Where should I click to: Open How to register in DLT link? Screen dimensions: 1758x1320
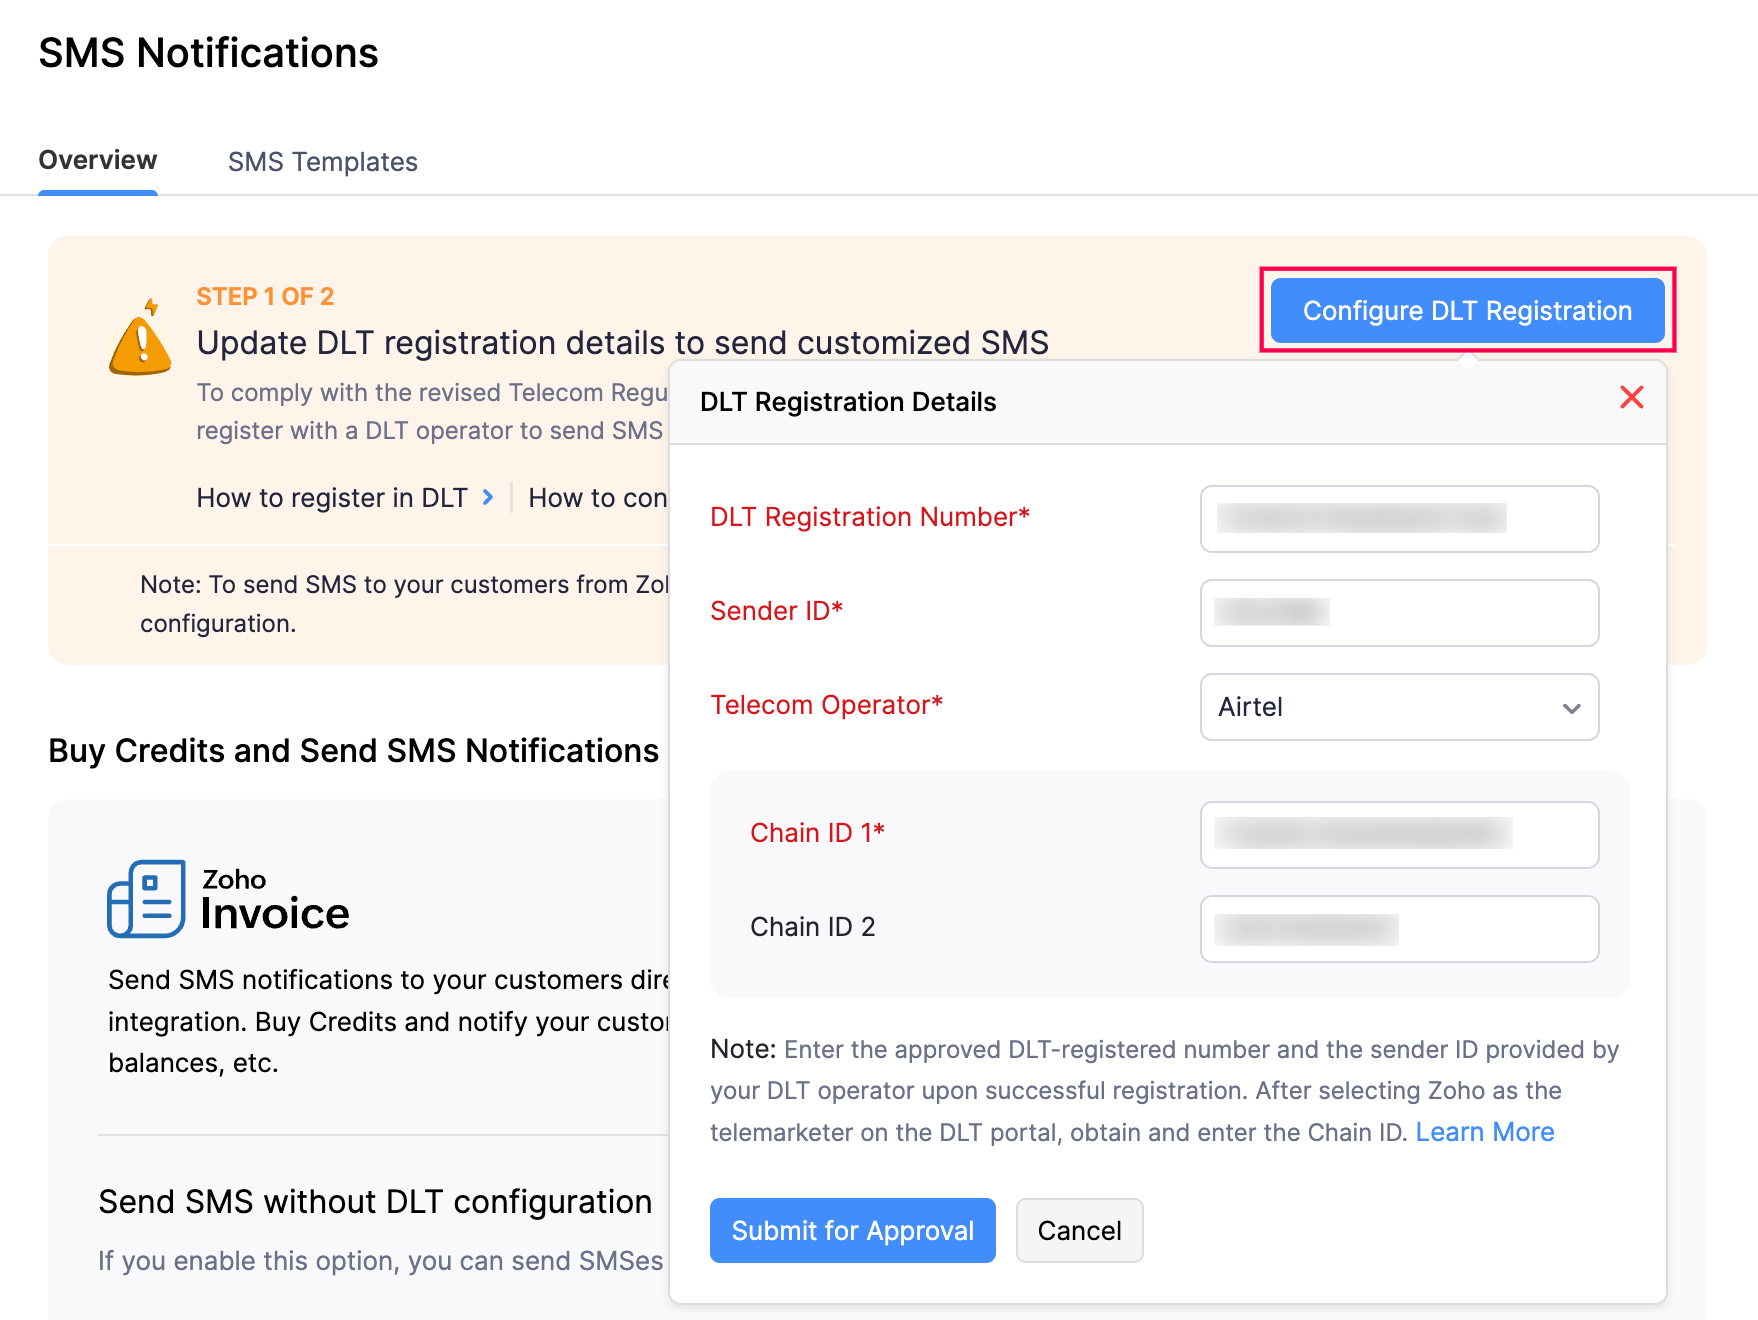click(332, 498)
